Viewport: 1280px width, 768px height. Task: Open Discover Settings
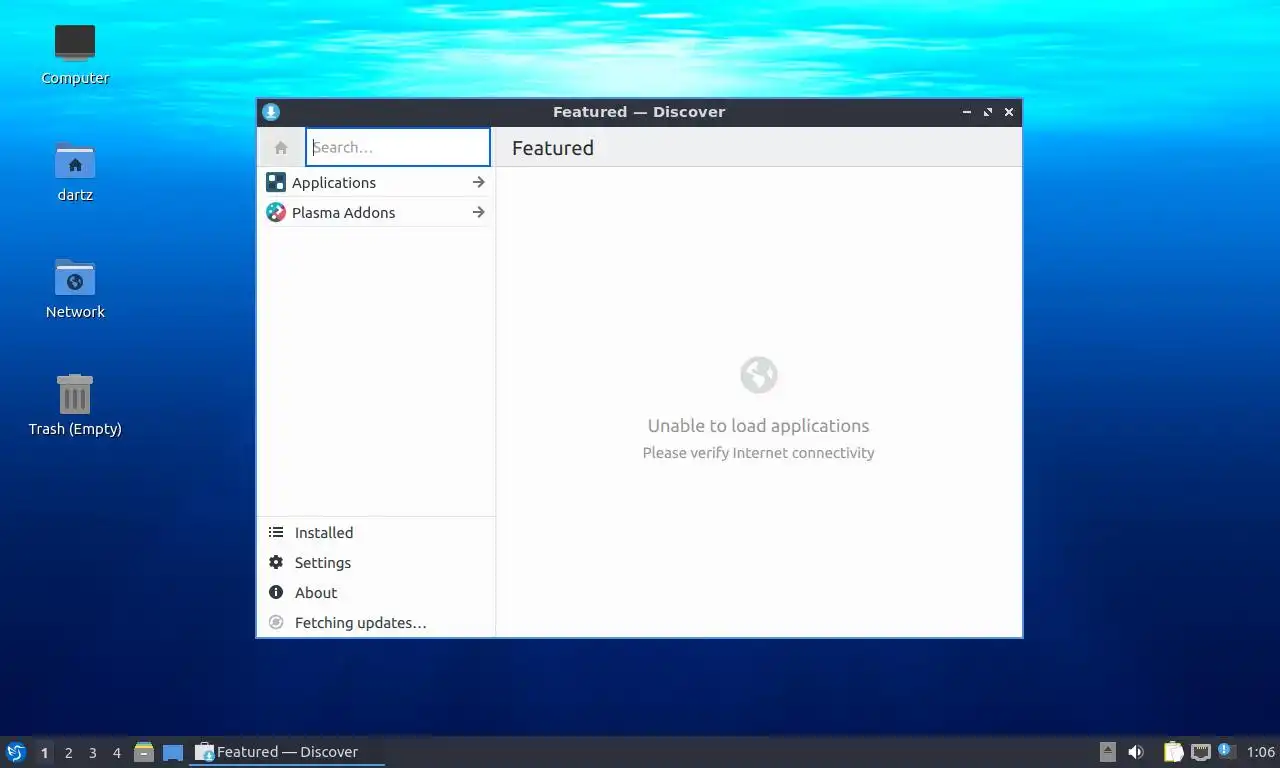coord(376,562)
